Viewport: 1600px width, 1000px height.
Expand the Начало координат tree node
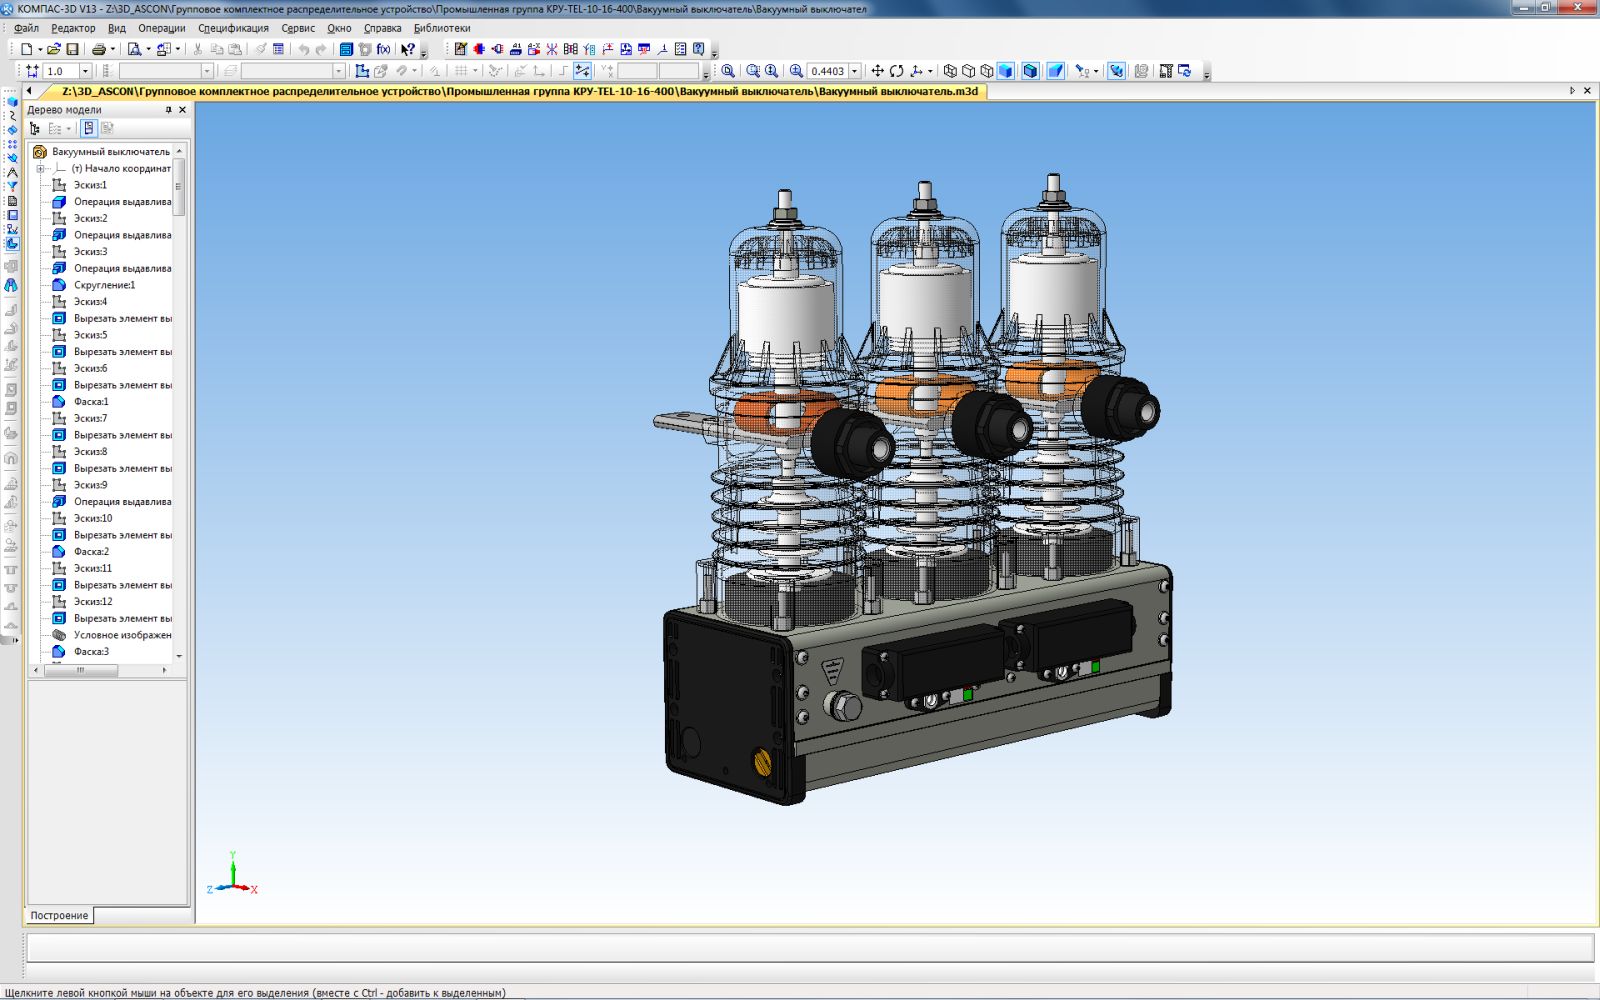coord(41,169)
